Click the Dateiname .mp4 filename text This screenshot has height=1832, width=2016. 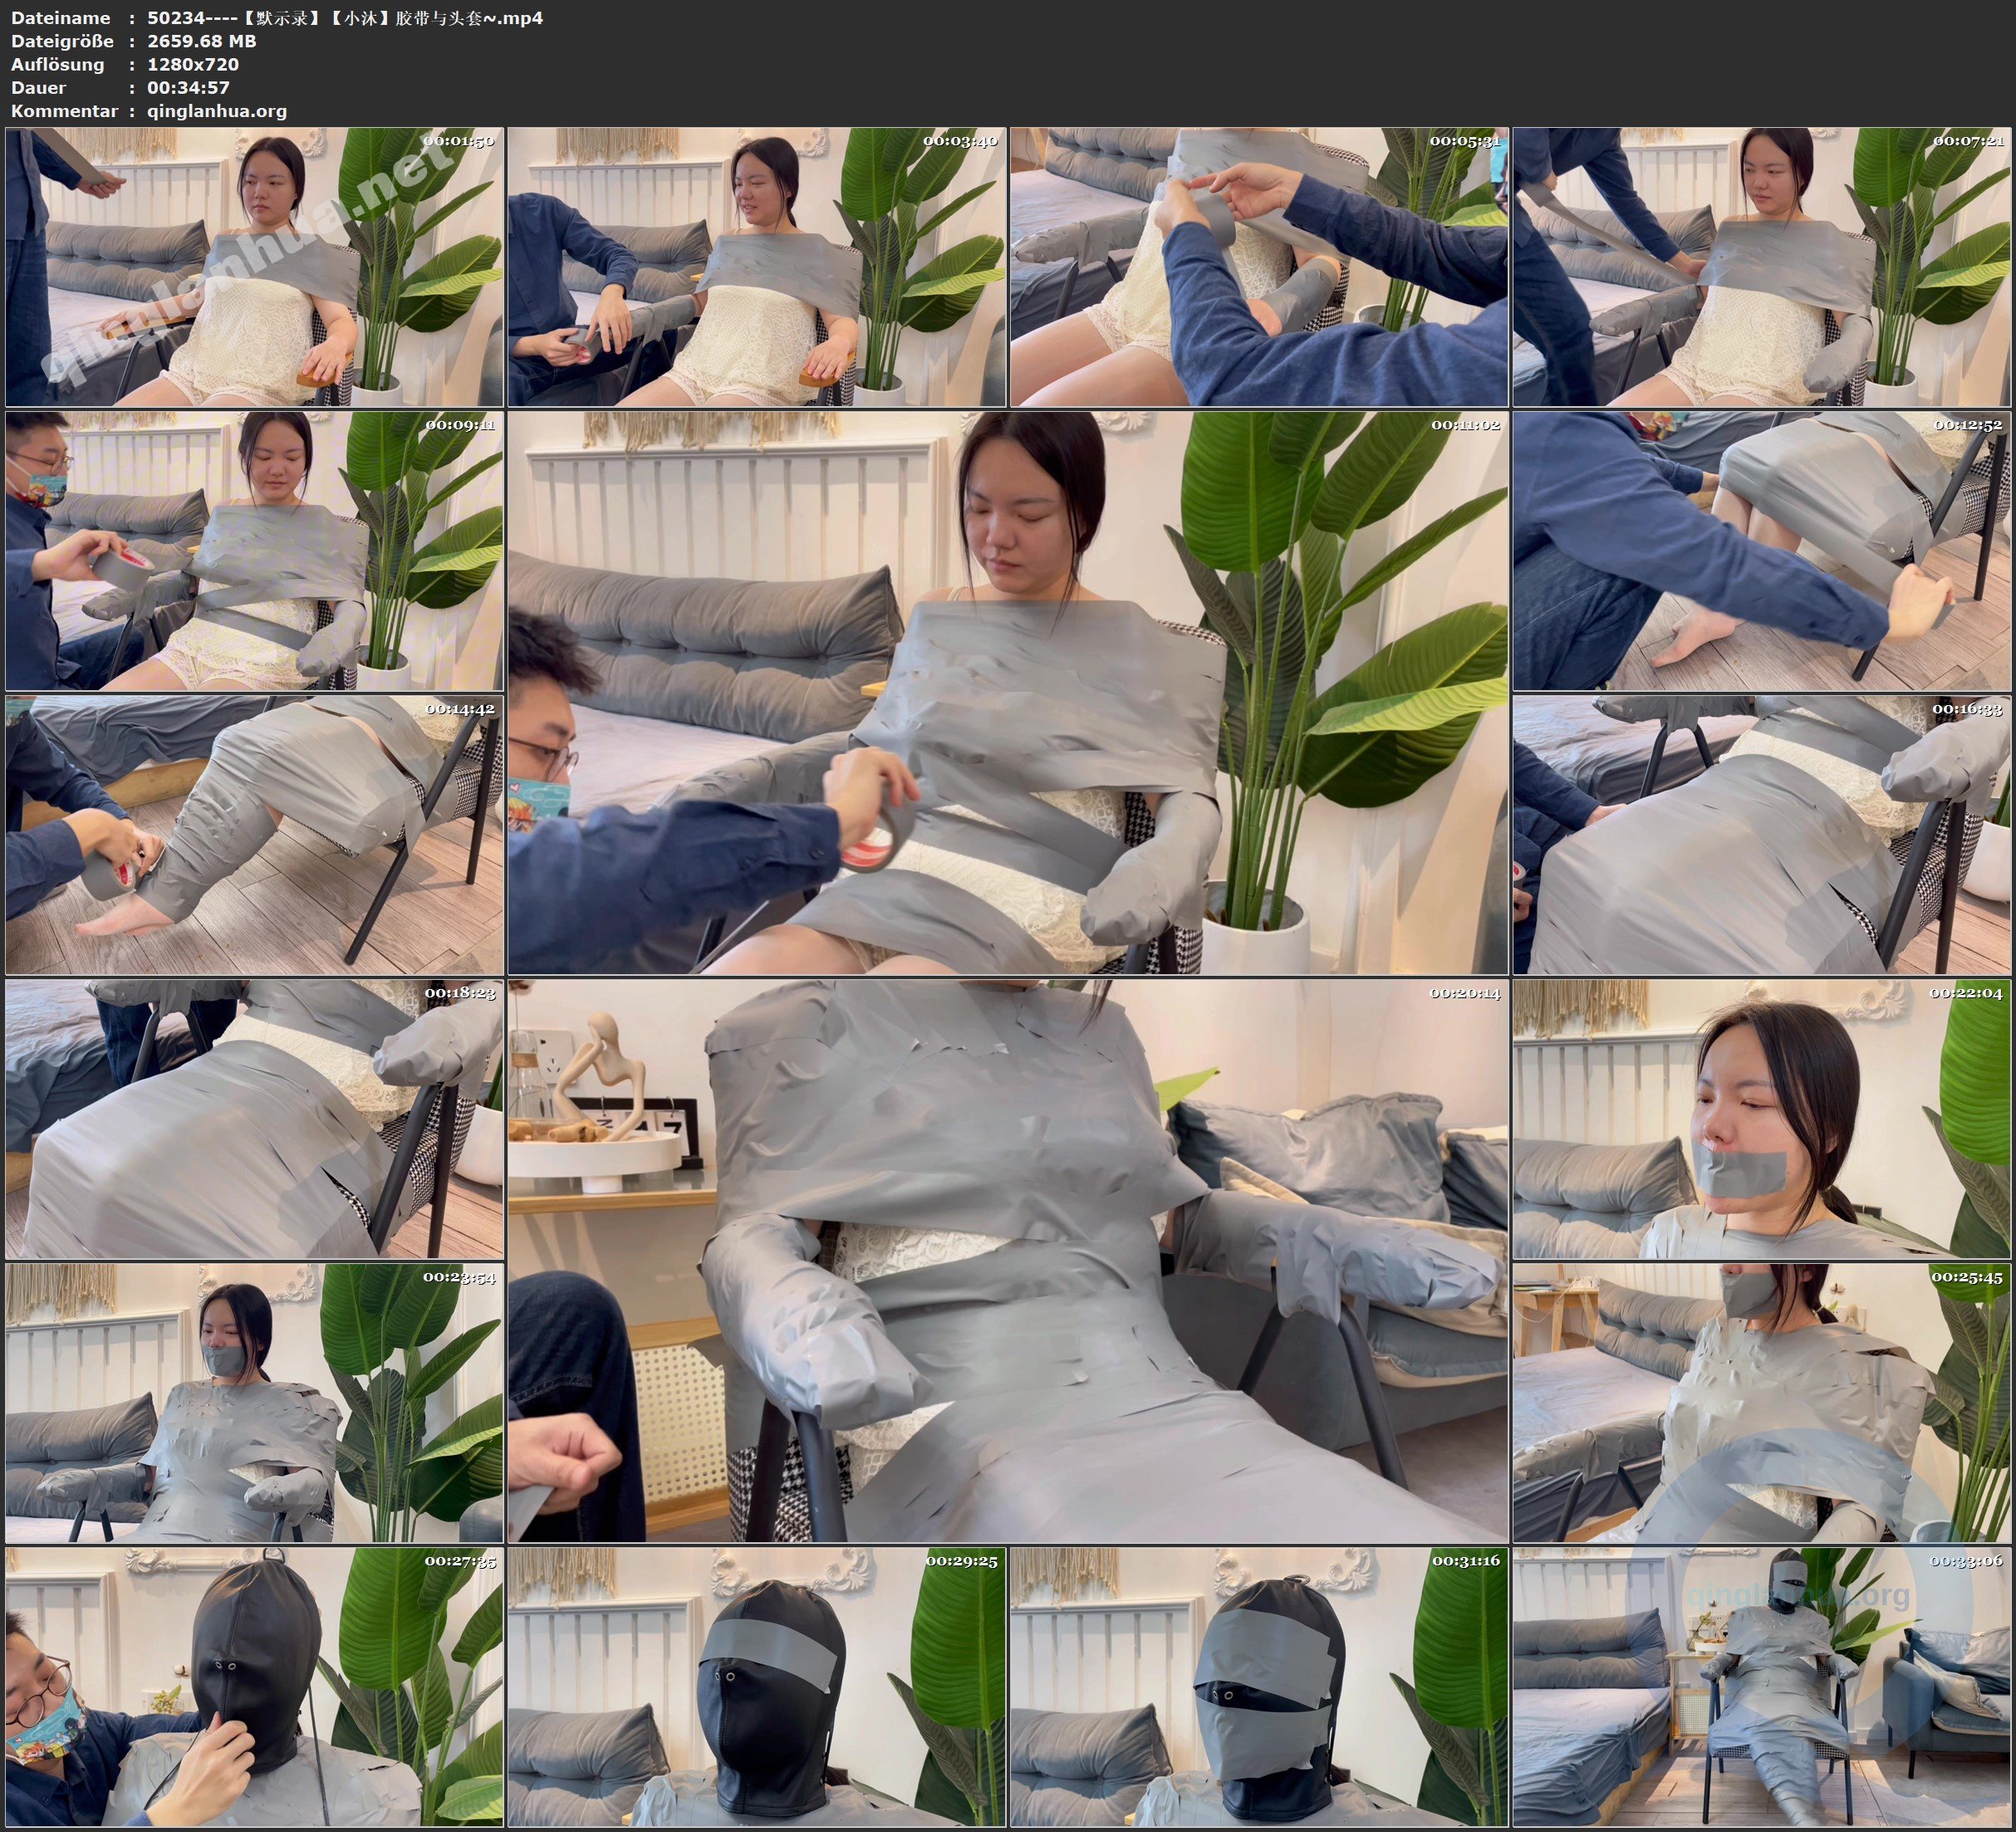345,18
